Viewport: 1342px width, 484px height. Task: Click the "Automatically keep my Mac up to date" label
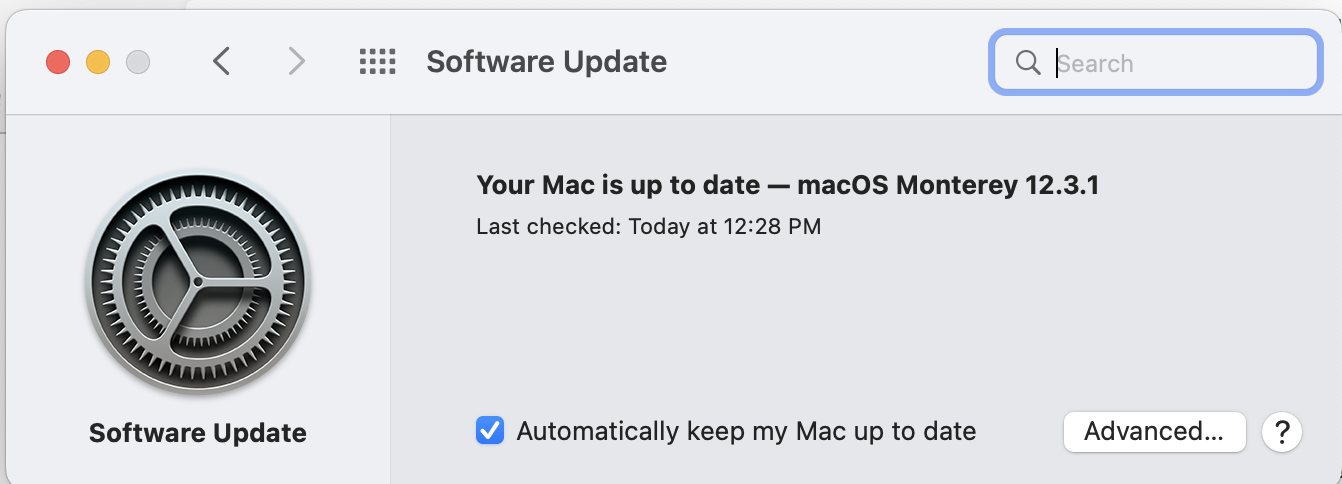pos(746,431)
